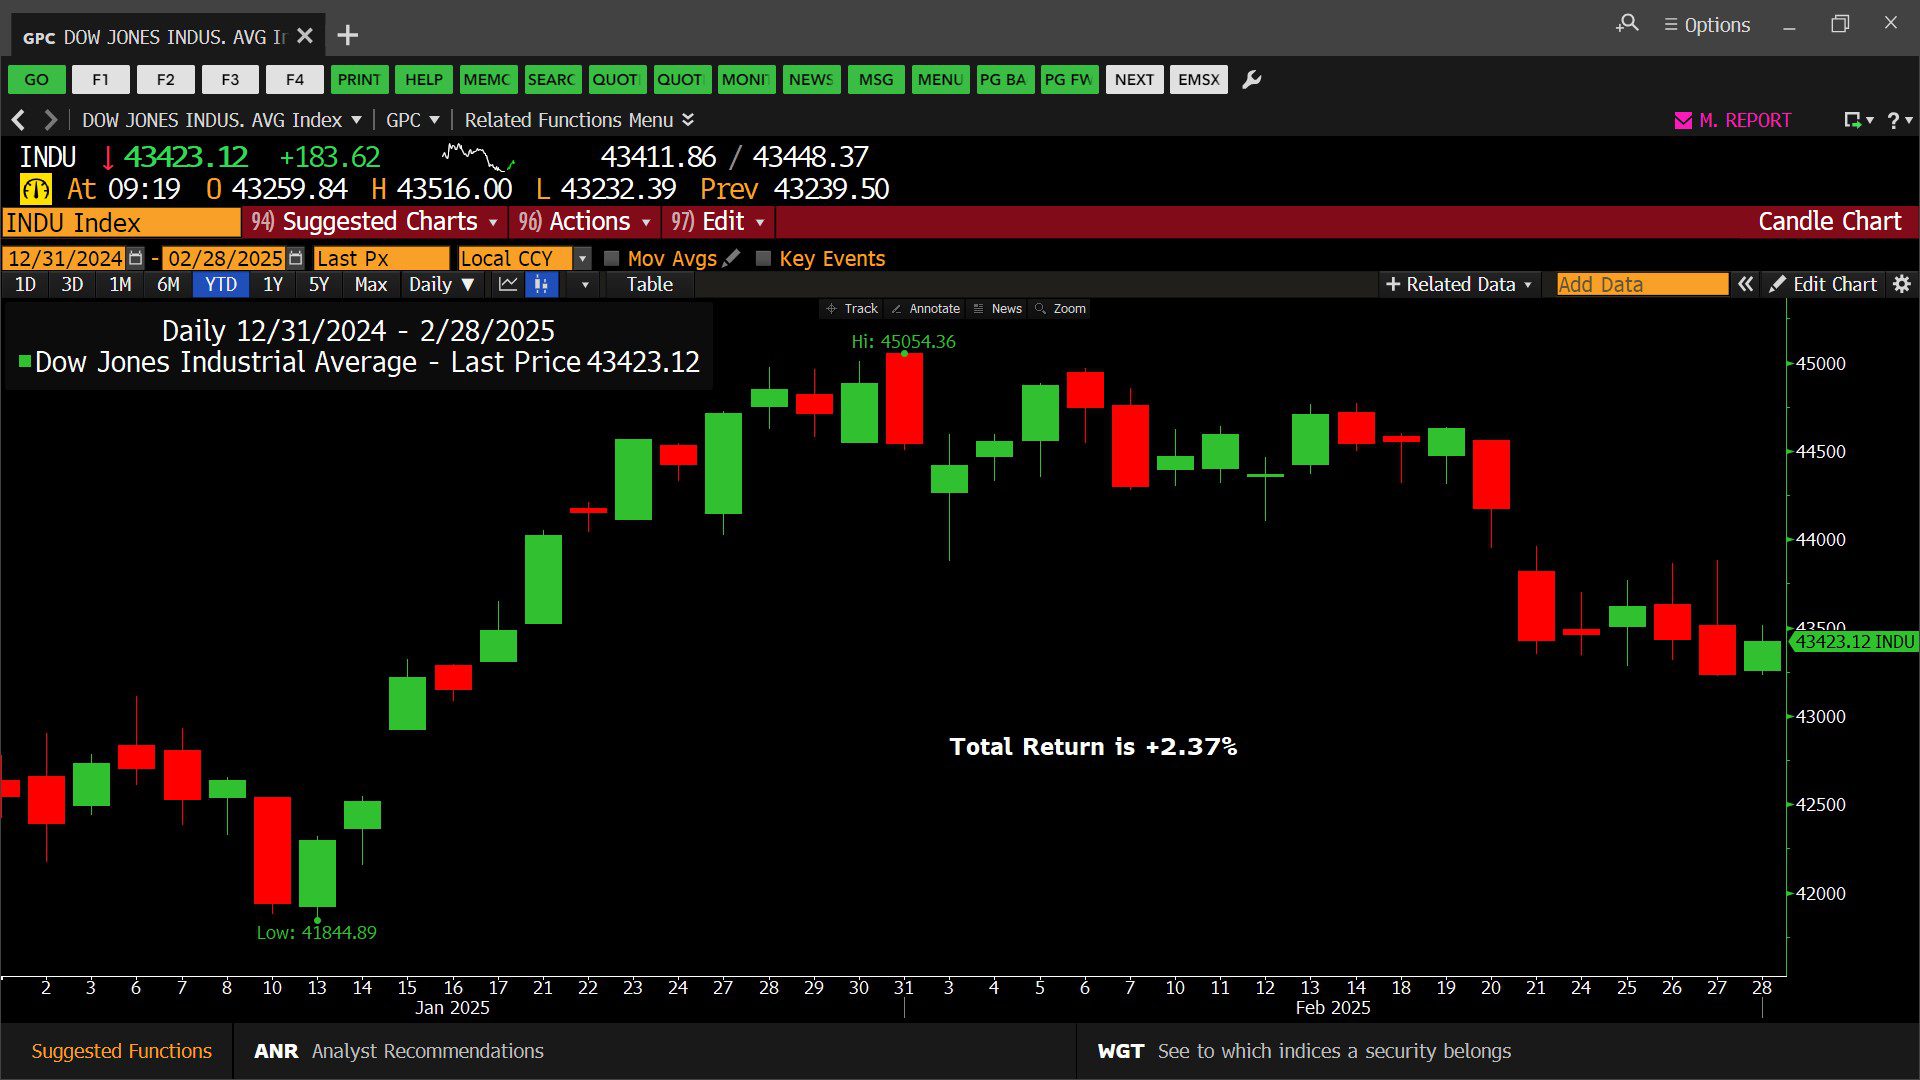1920x1080 pixels.
Task: Expand the Local CCY currency dropdown
Action: (x=582, y=259)
